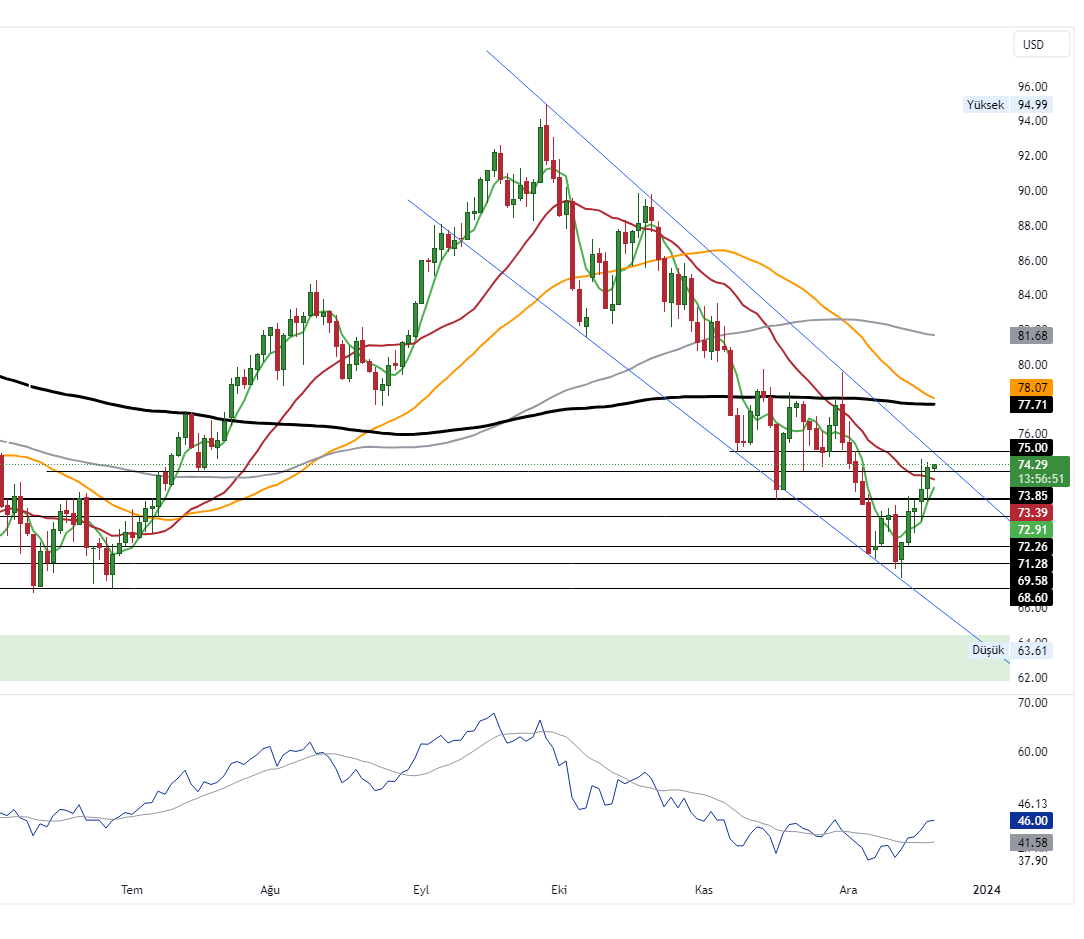
Task: Click the green 74.29 current price label
Action: pyautogui.click(x=1032, y=465)
